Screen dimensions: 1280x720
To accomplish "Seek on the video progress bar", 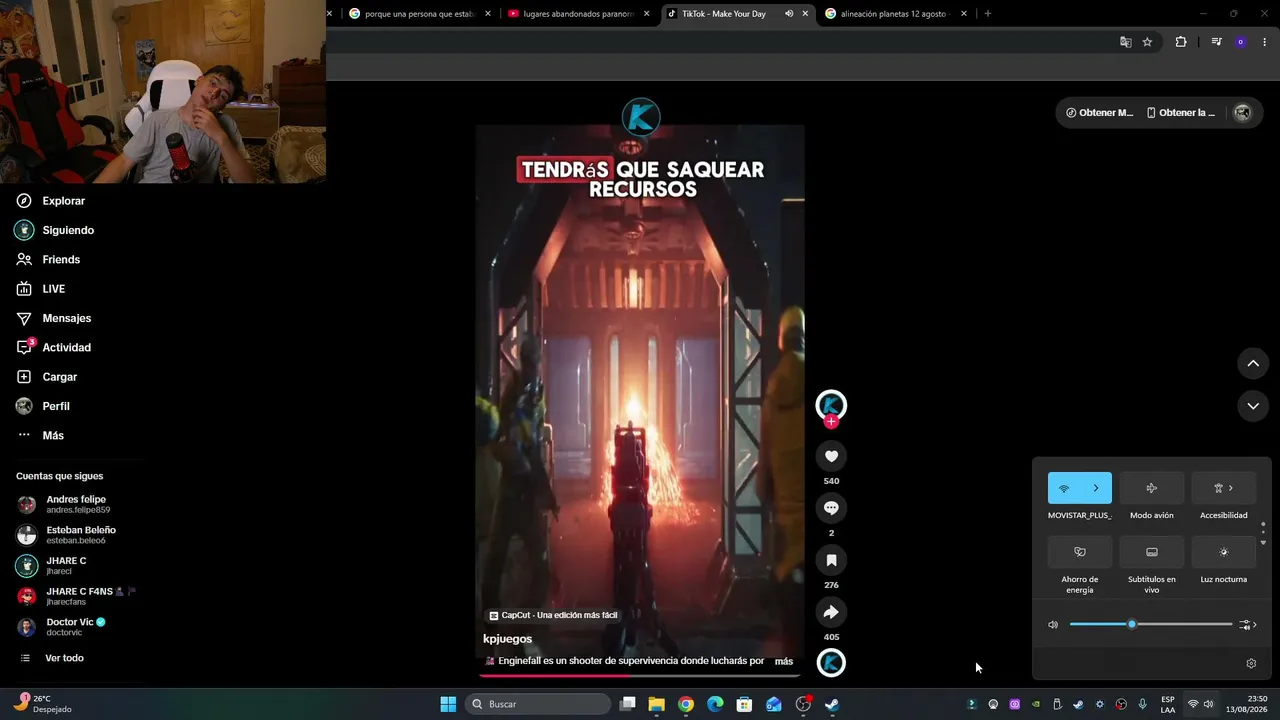I will (640, 676).
